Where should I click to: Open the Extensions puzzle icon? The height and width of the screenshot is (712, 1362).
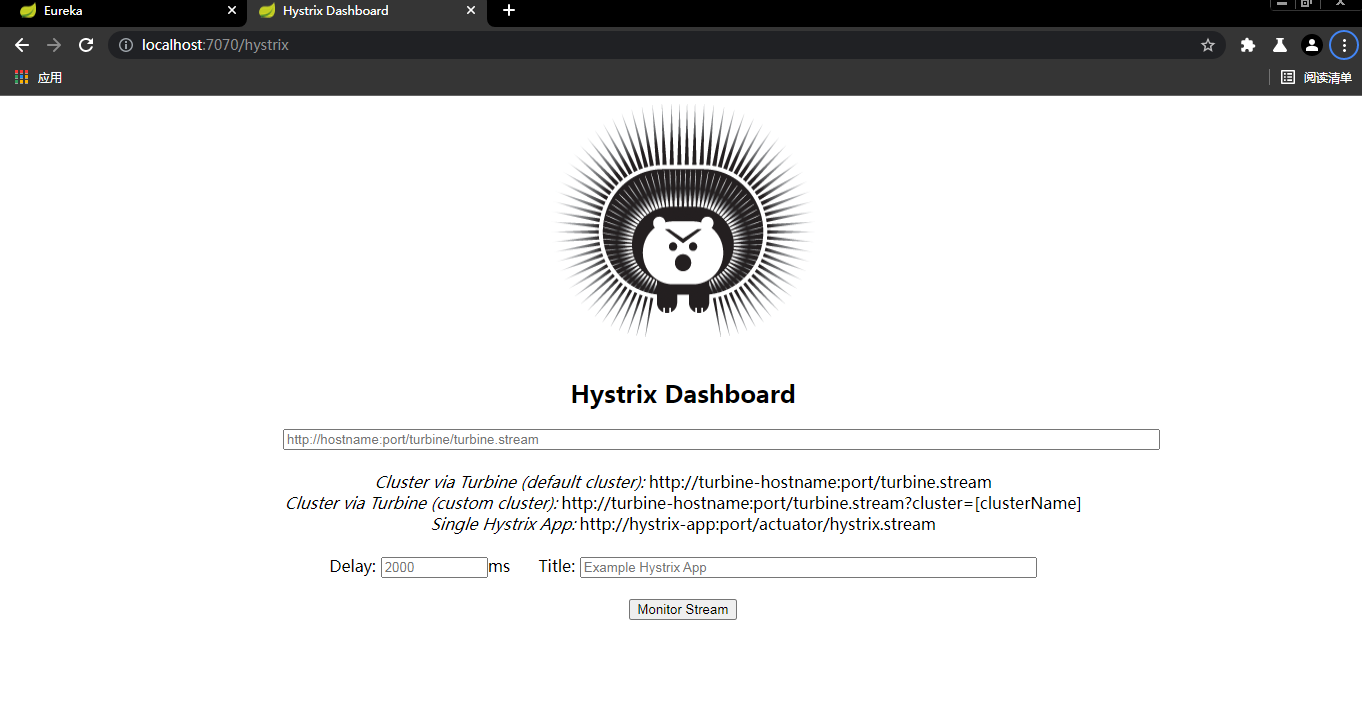pos(1247,45)
